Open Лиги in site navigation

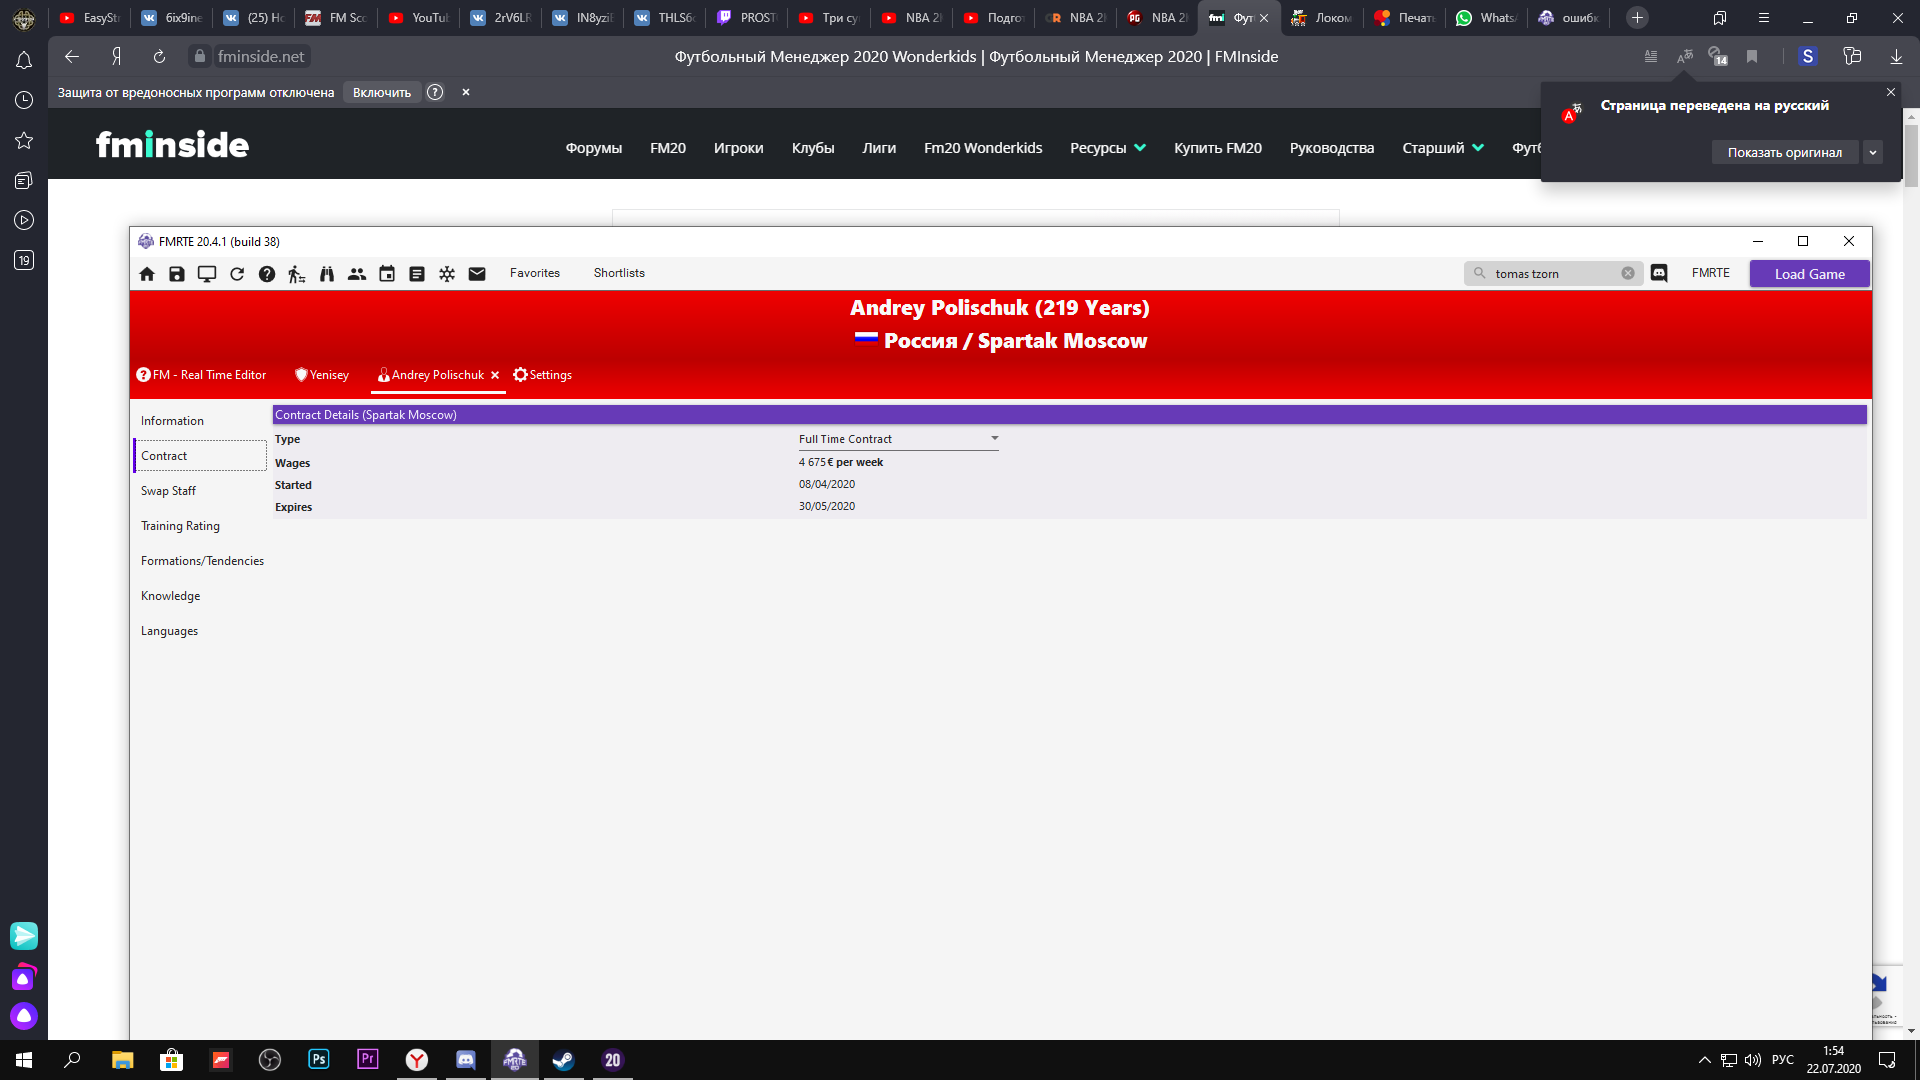click(878, 148)
